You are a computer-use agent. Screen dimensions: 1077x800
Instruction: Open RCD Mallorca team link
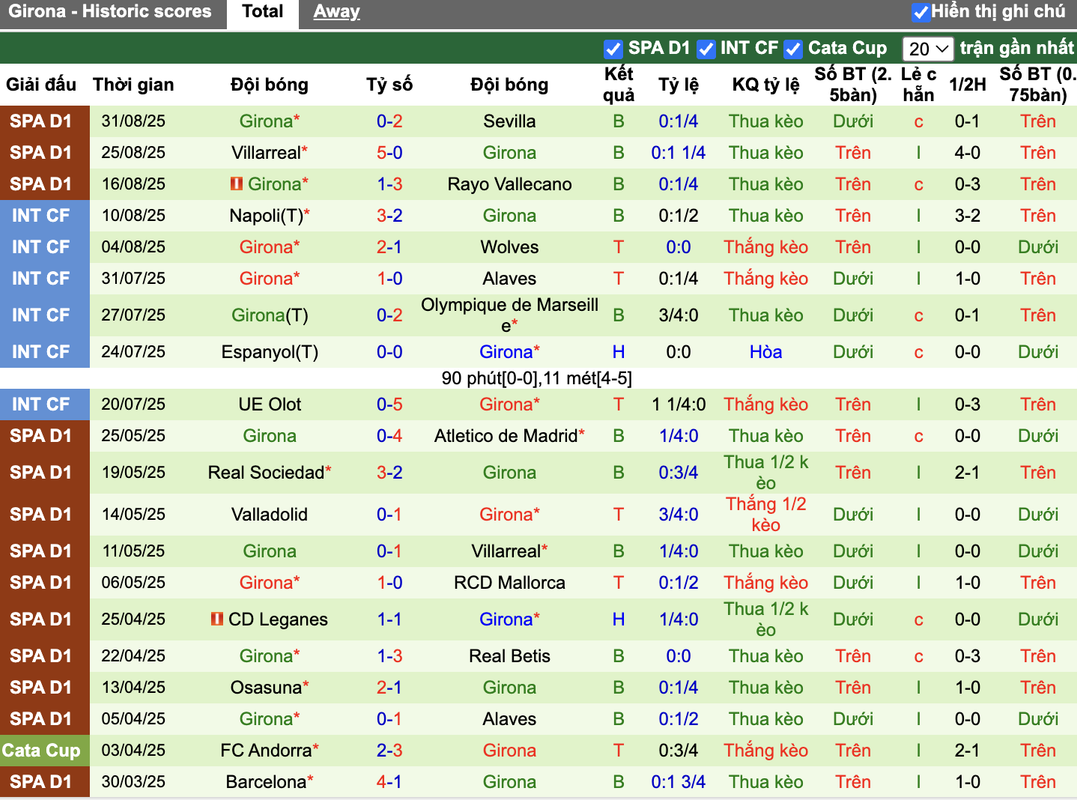[509, 582]
